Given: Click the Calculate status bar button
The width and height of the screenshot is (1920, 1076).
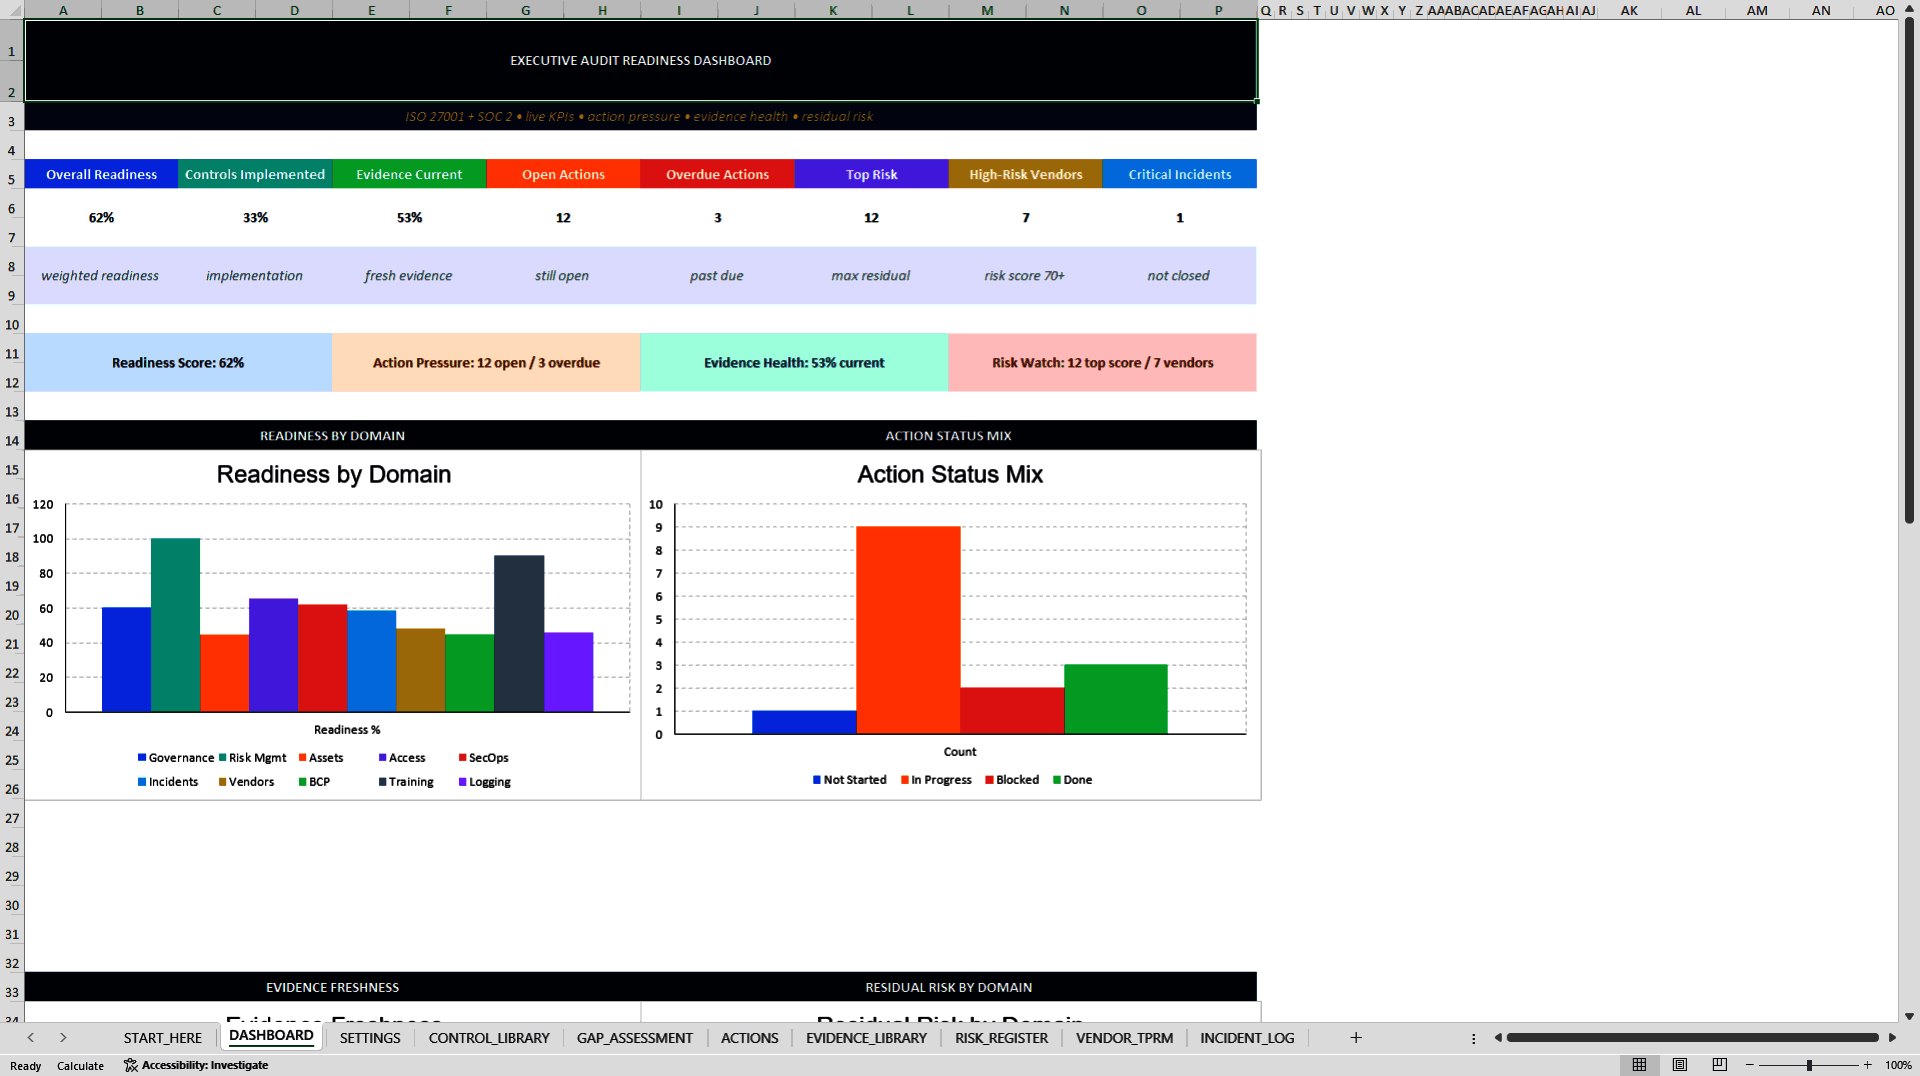Looking at the screenshot, I should click(x=81, y=1066).
